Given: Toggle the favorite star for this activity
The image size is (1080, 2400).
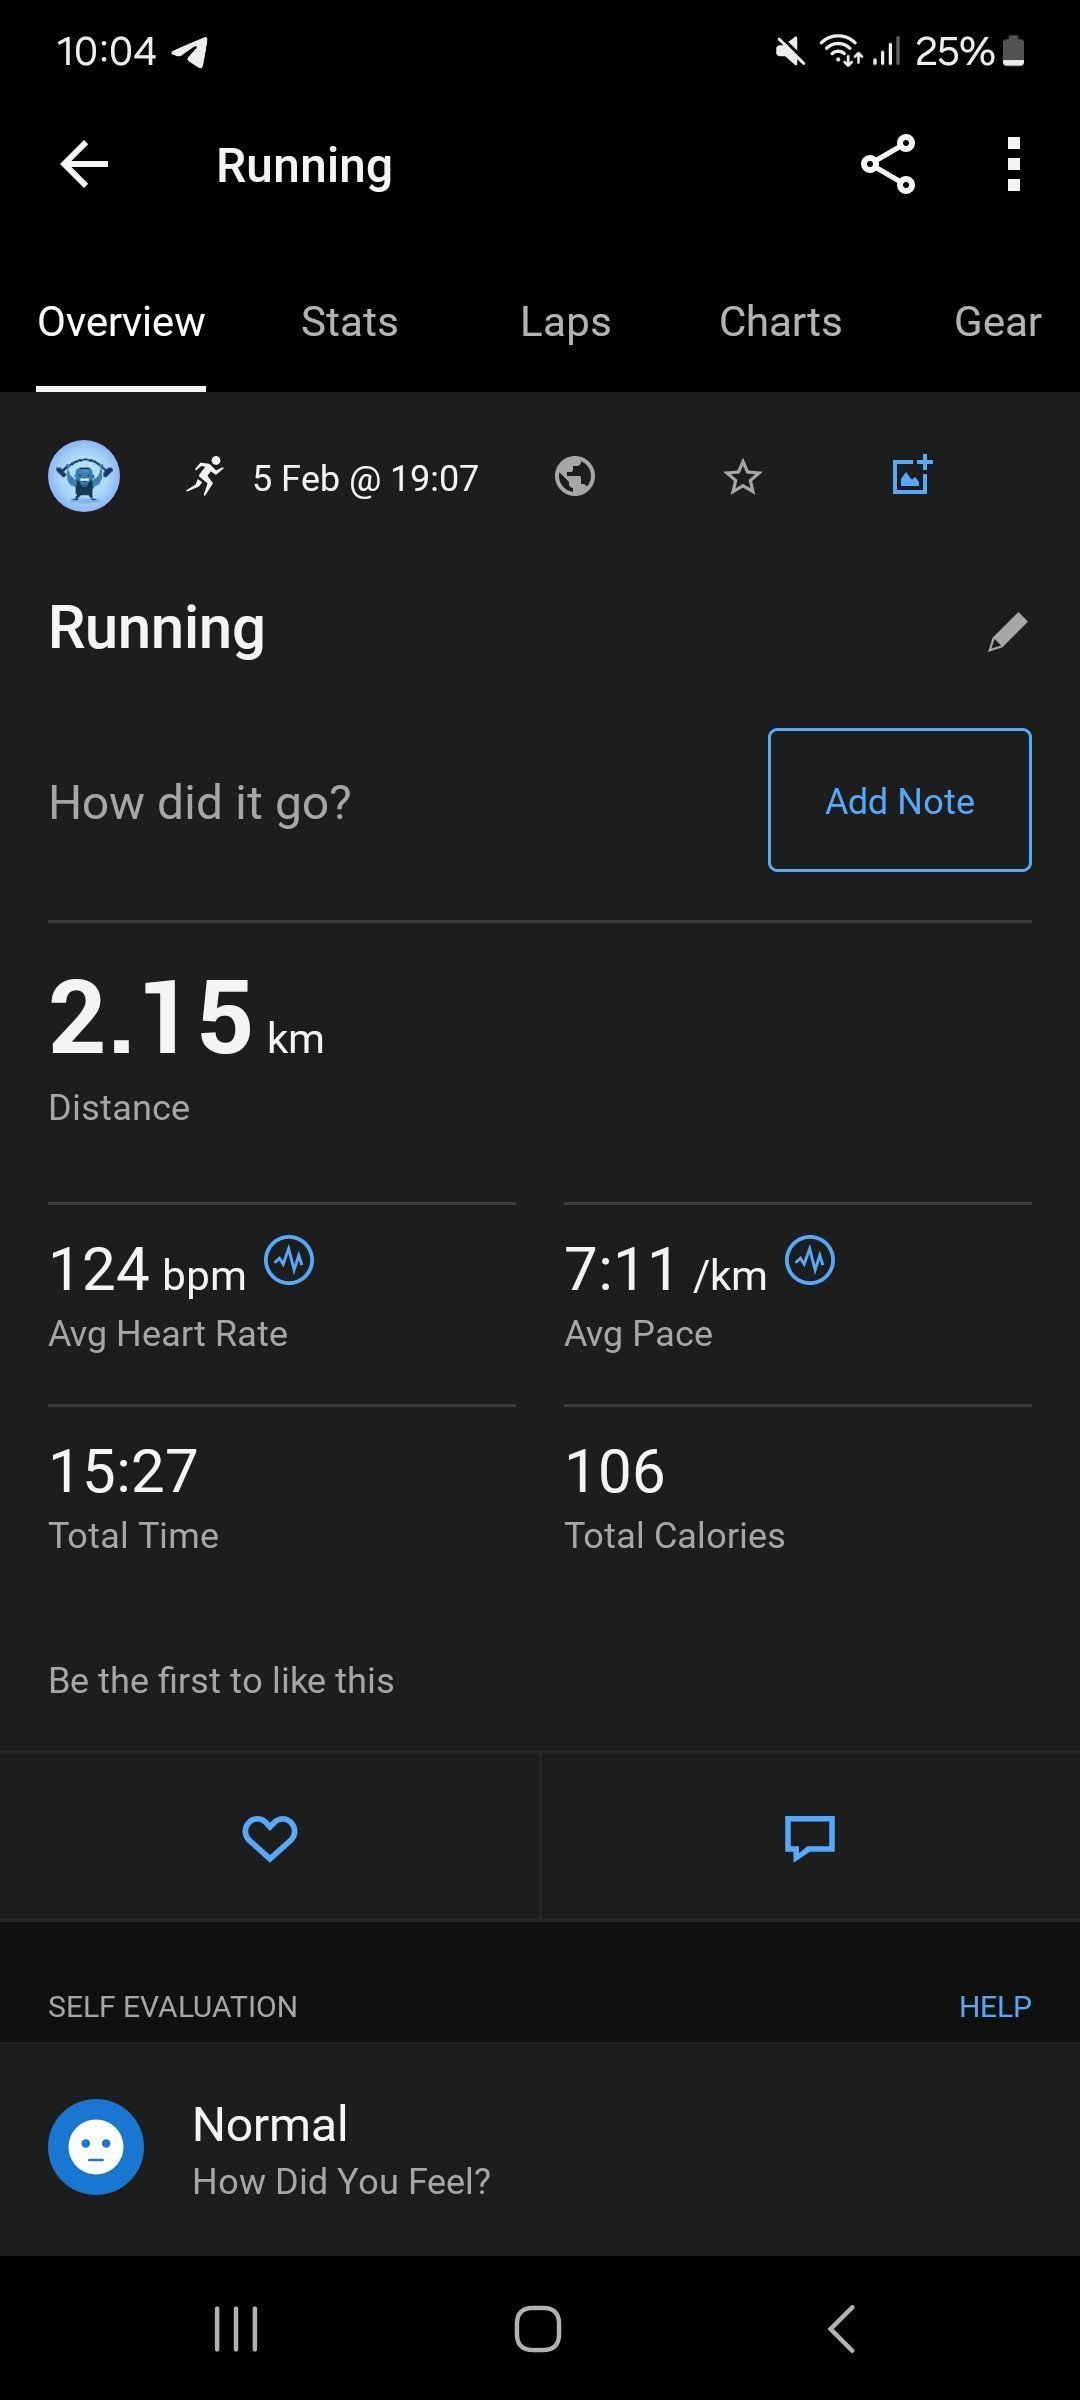Looking at the screenshot, I should 742,477.
